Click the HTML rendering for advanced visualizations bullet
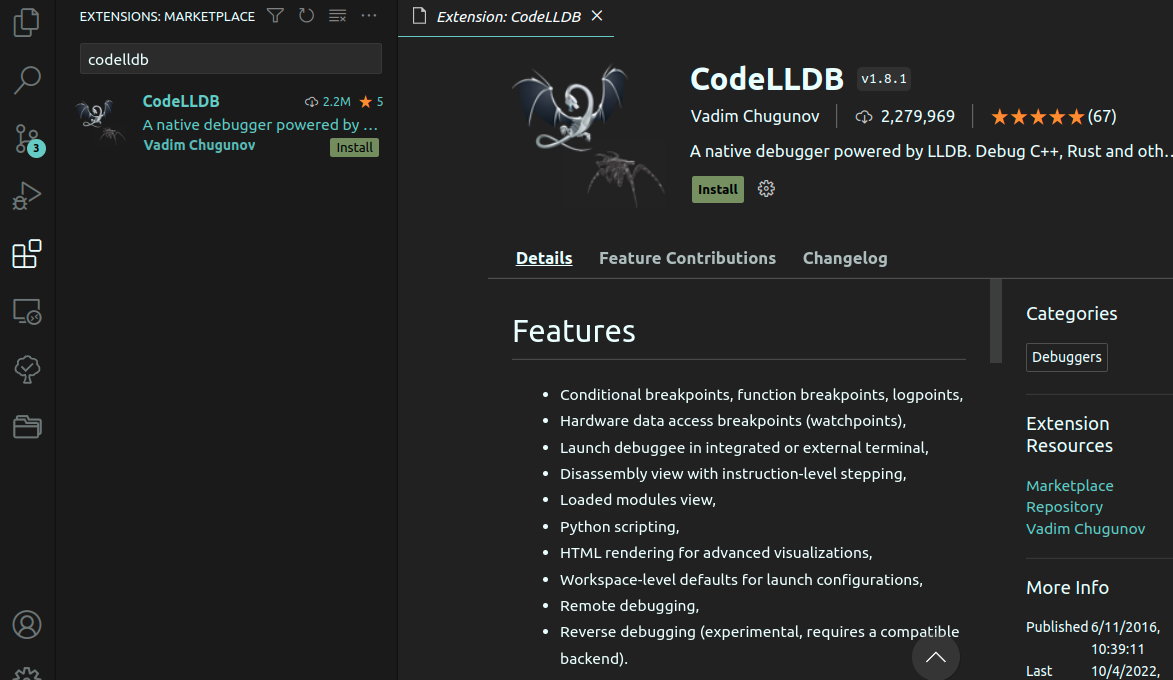The height and width of the screenshot is (680, 1173). pyautogui.click(x=716, y=553)
